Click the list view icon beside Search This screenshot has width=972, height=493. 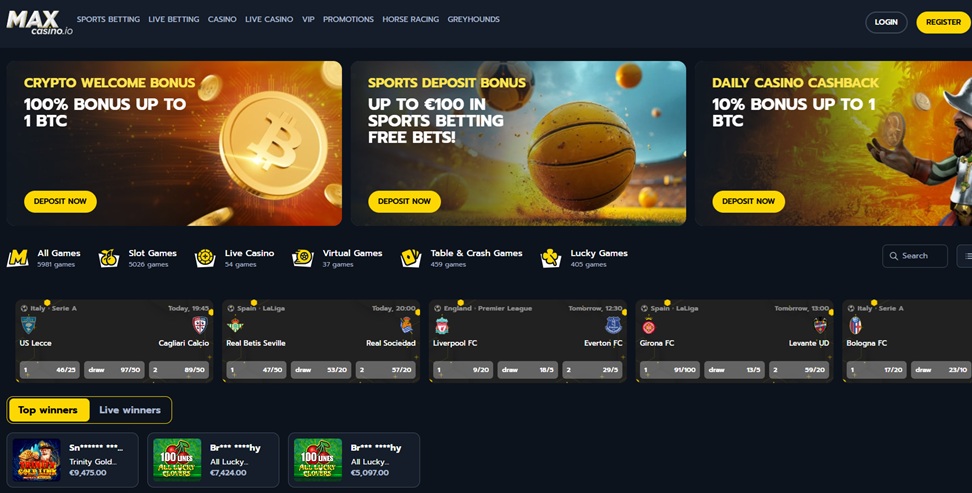coord(965,255)
